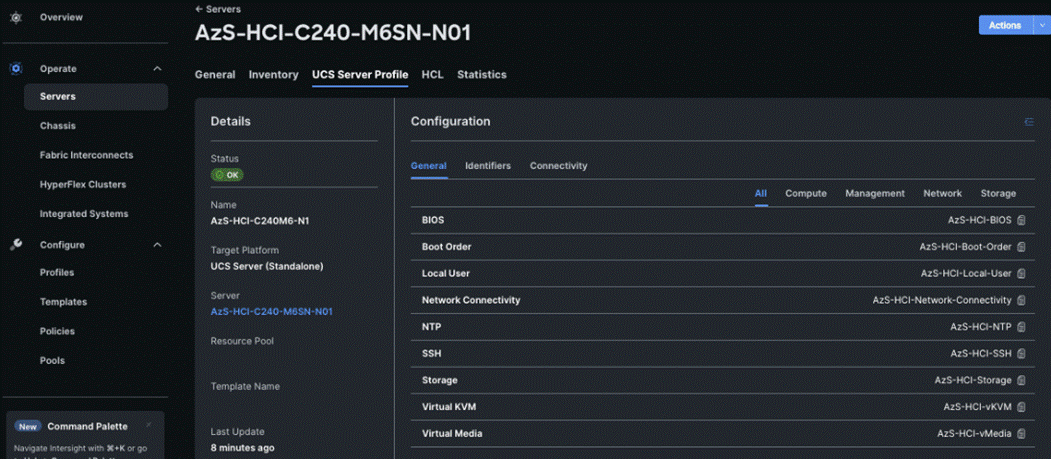Image resolution: width=1051 pixels, height=459 pixels.
Task: Click the Overview icon in sidebar
Action: click(16, 17)
